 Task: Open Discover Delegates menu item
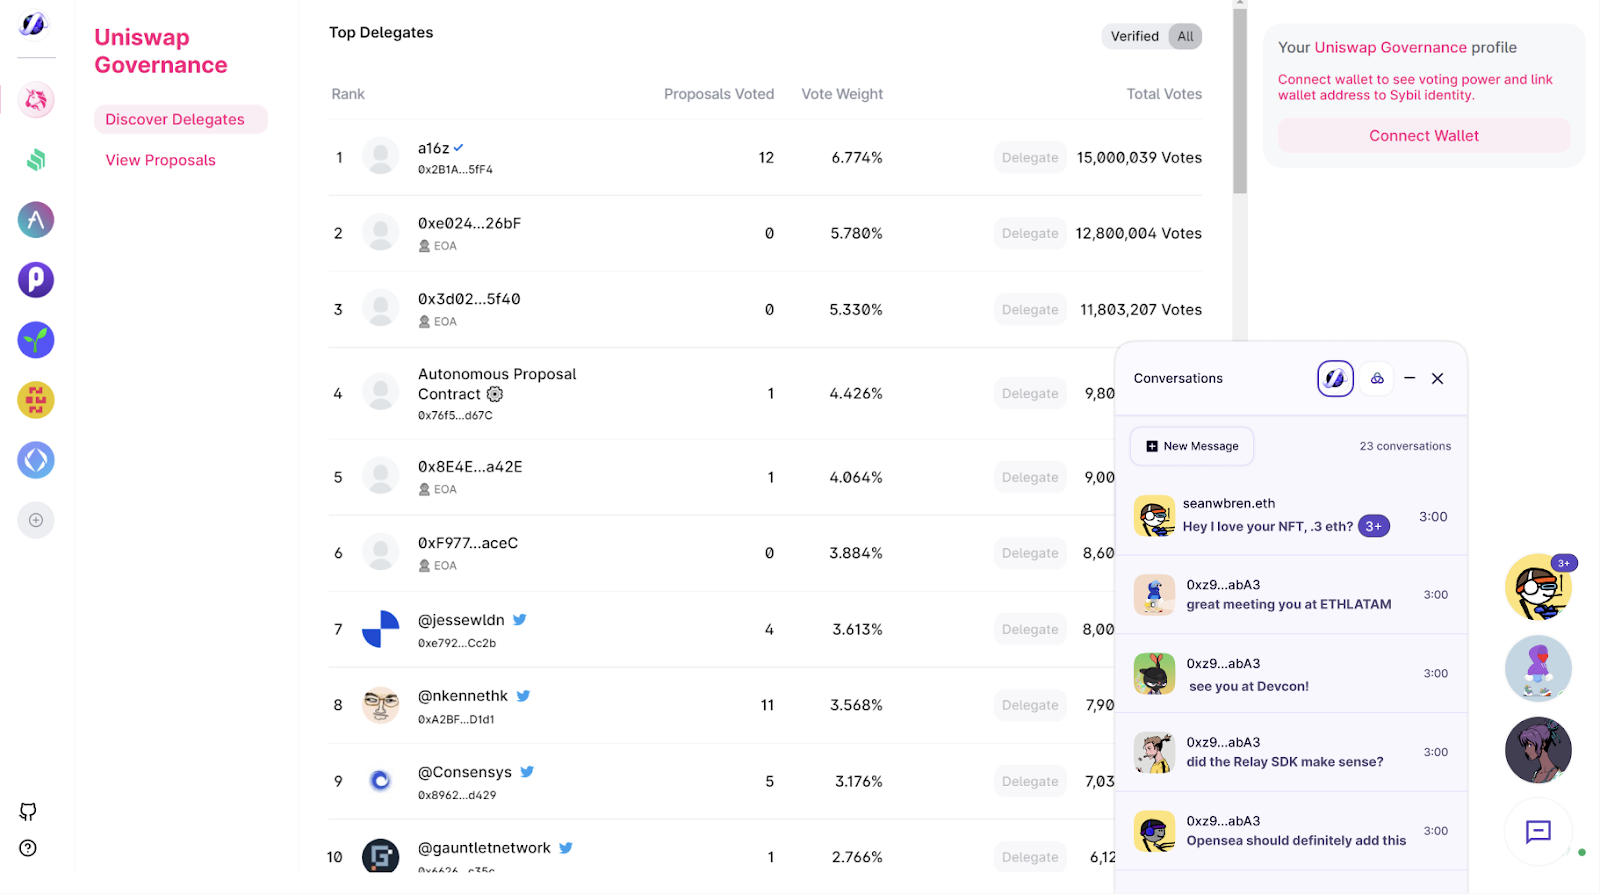(x=175, y=119)
